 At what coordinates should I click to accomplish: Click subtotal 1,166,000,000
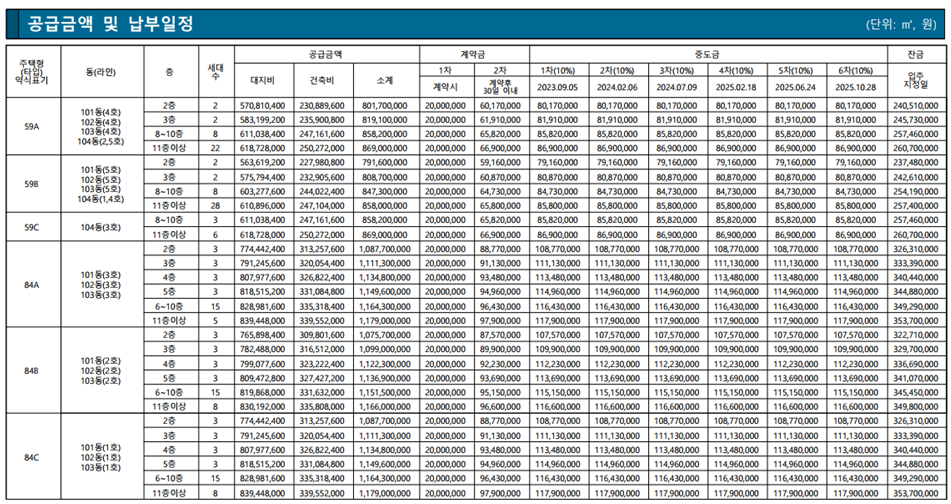pos(385,406)
